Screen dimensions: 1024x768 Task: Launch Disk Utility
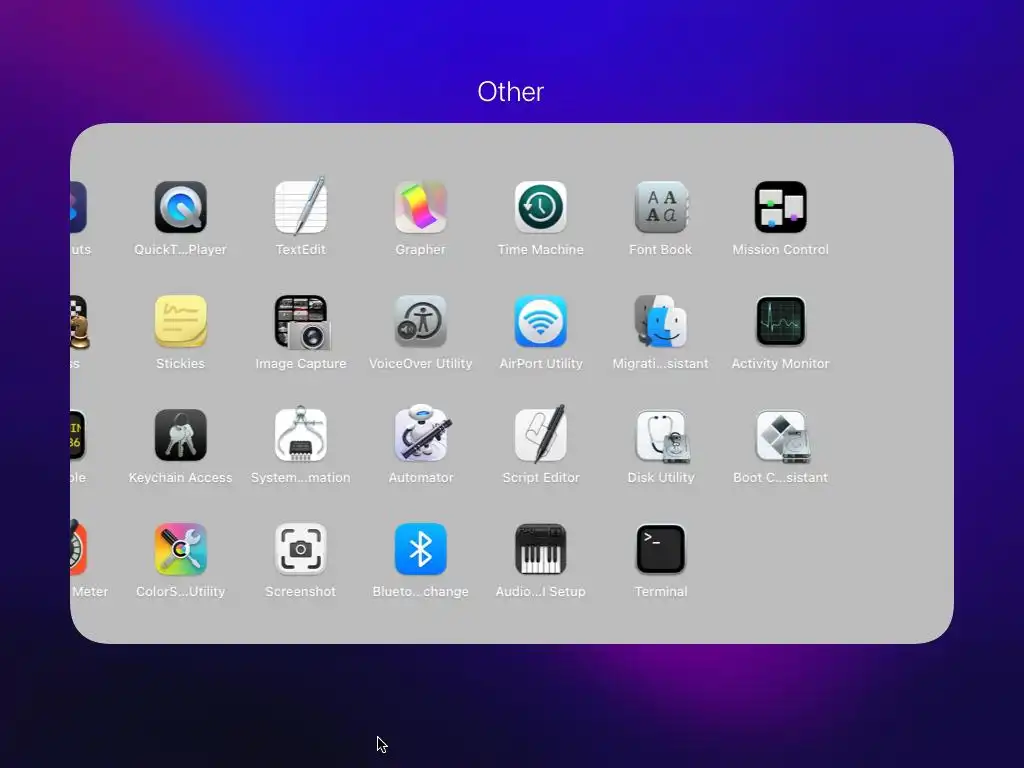pos(662,436)
